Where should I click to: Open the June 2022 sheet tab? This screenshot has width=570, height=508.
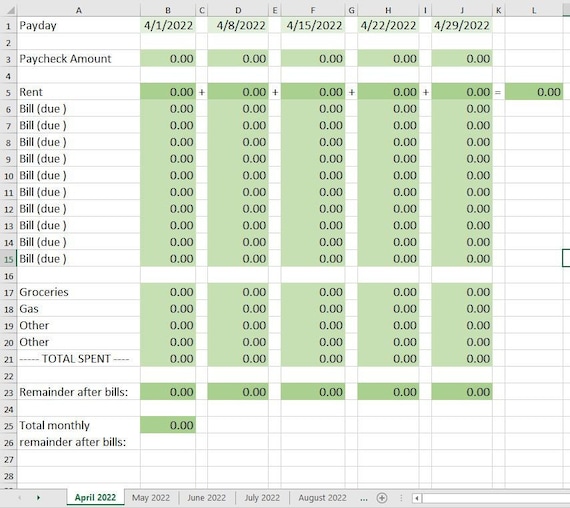point(206,498)
